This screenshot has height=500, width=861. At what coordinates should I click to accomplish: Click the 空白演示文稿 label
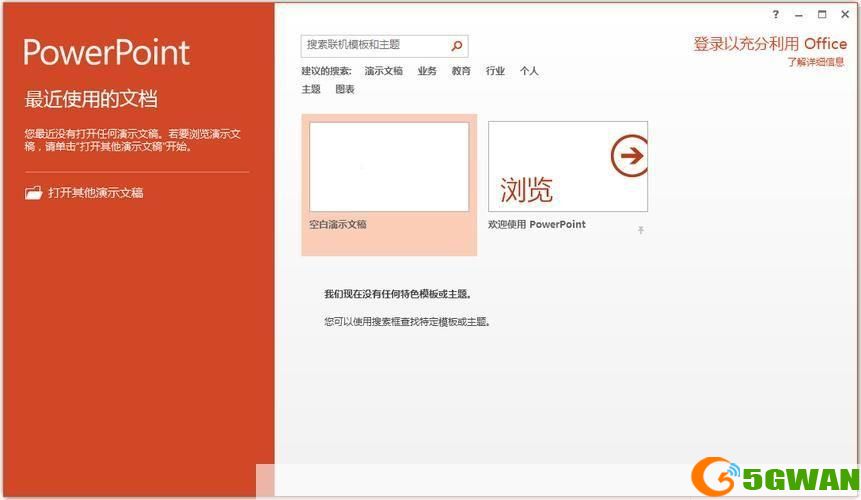point(338,224)
